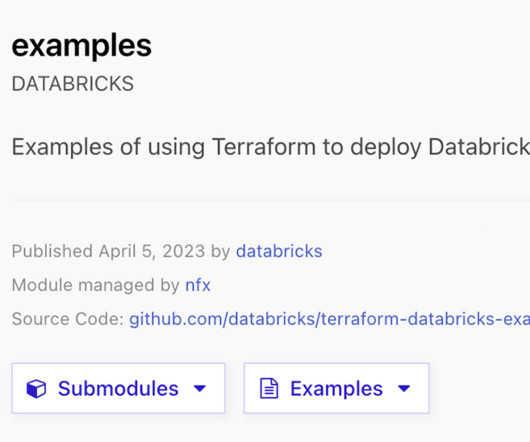Visit the nfx module manager link
Viewport: 530px width, 442px height.
point(198,285)
